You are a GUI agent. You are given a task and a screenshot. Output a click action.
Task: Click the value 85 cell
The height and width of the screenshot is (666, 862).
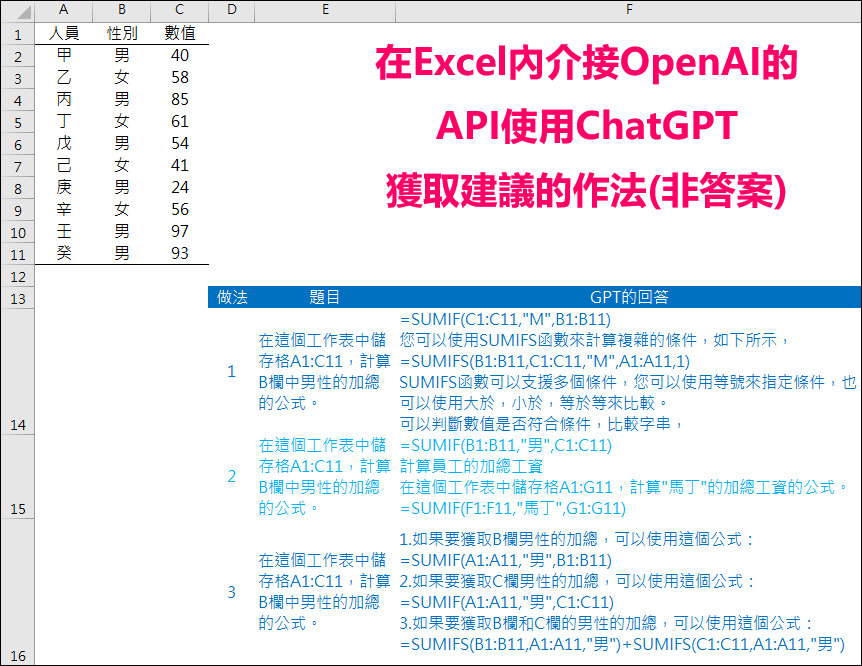click(x=179, y=100)
